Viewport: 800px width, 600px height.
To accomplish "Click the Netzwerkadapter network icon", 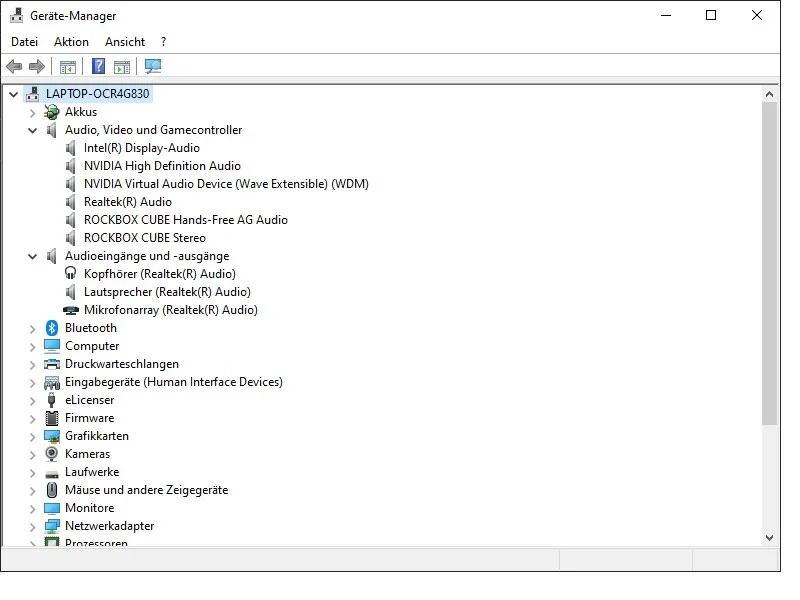I will pyautogui.click(x=52, y=526).
